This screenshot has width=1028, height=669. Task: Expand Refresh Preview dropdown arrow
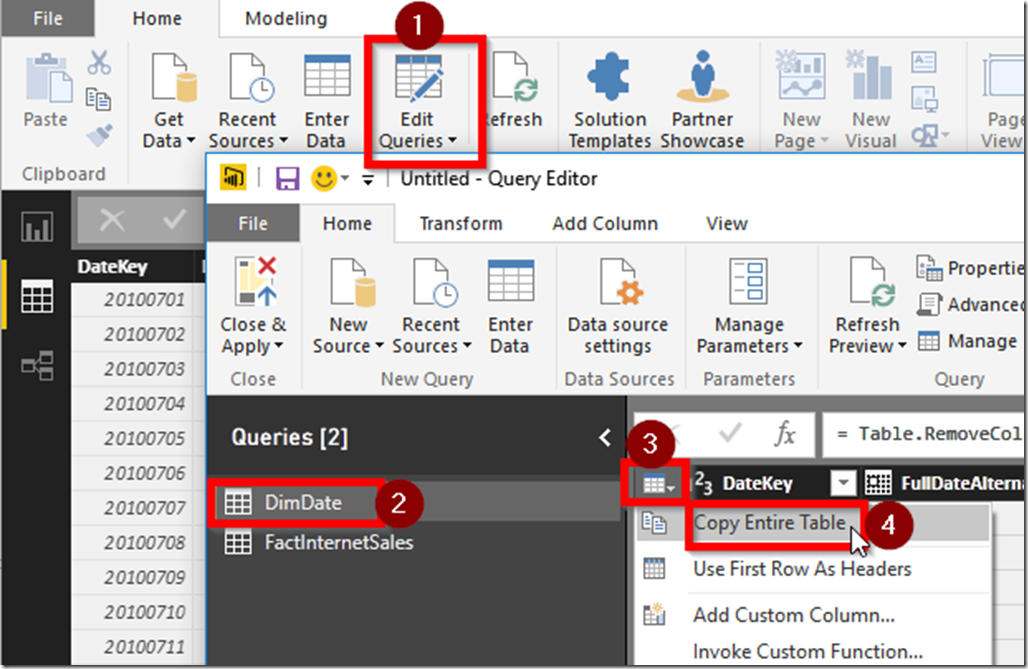pyautogui.click(x=902, y=346)
